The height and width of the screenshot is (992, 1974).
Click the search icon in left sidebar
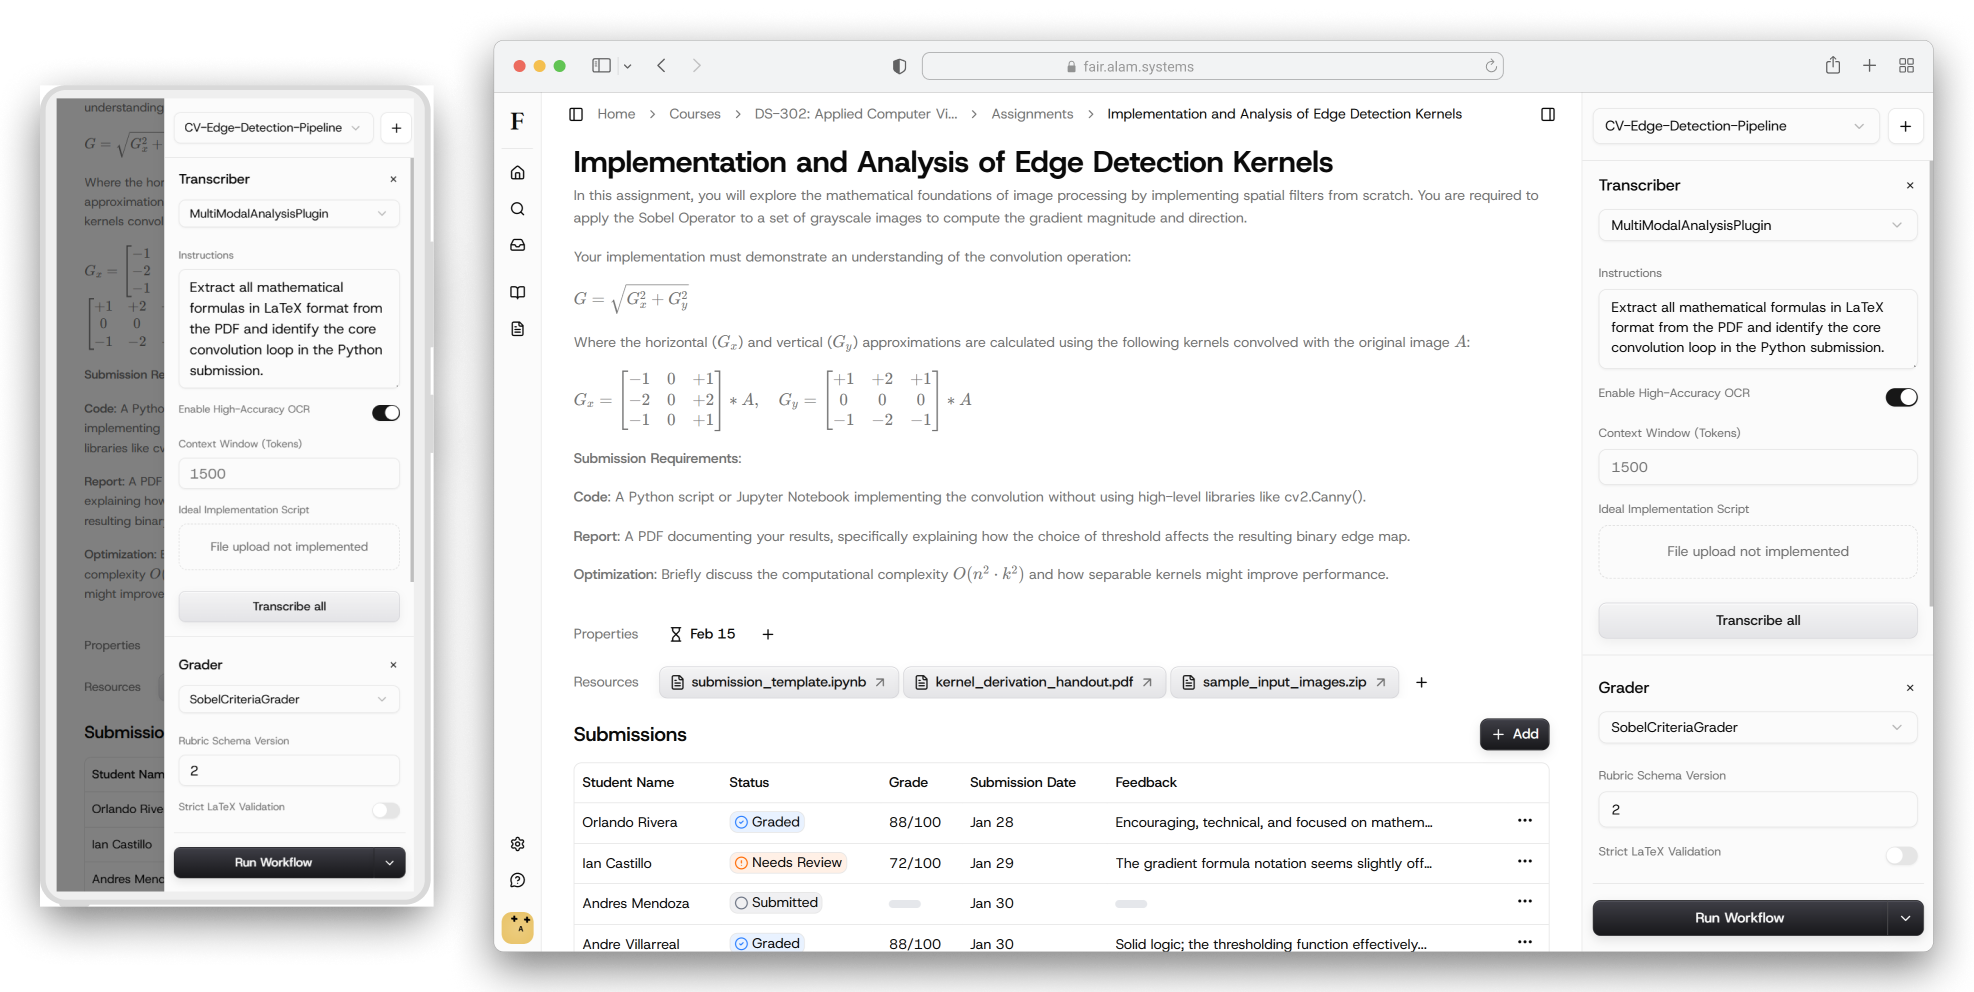517,209
